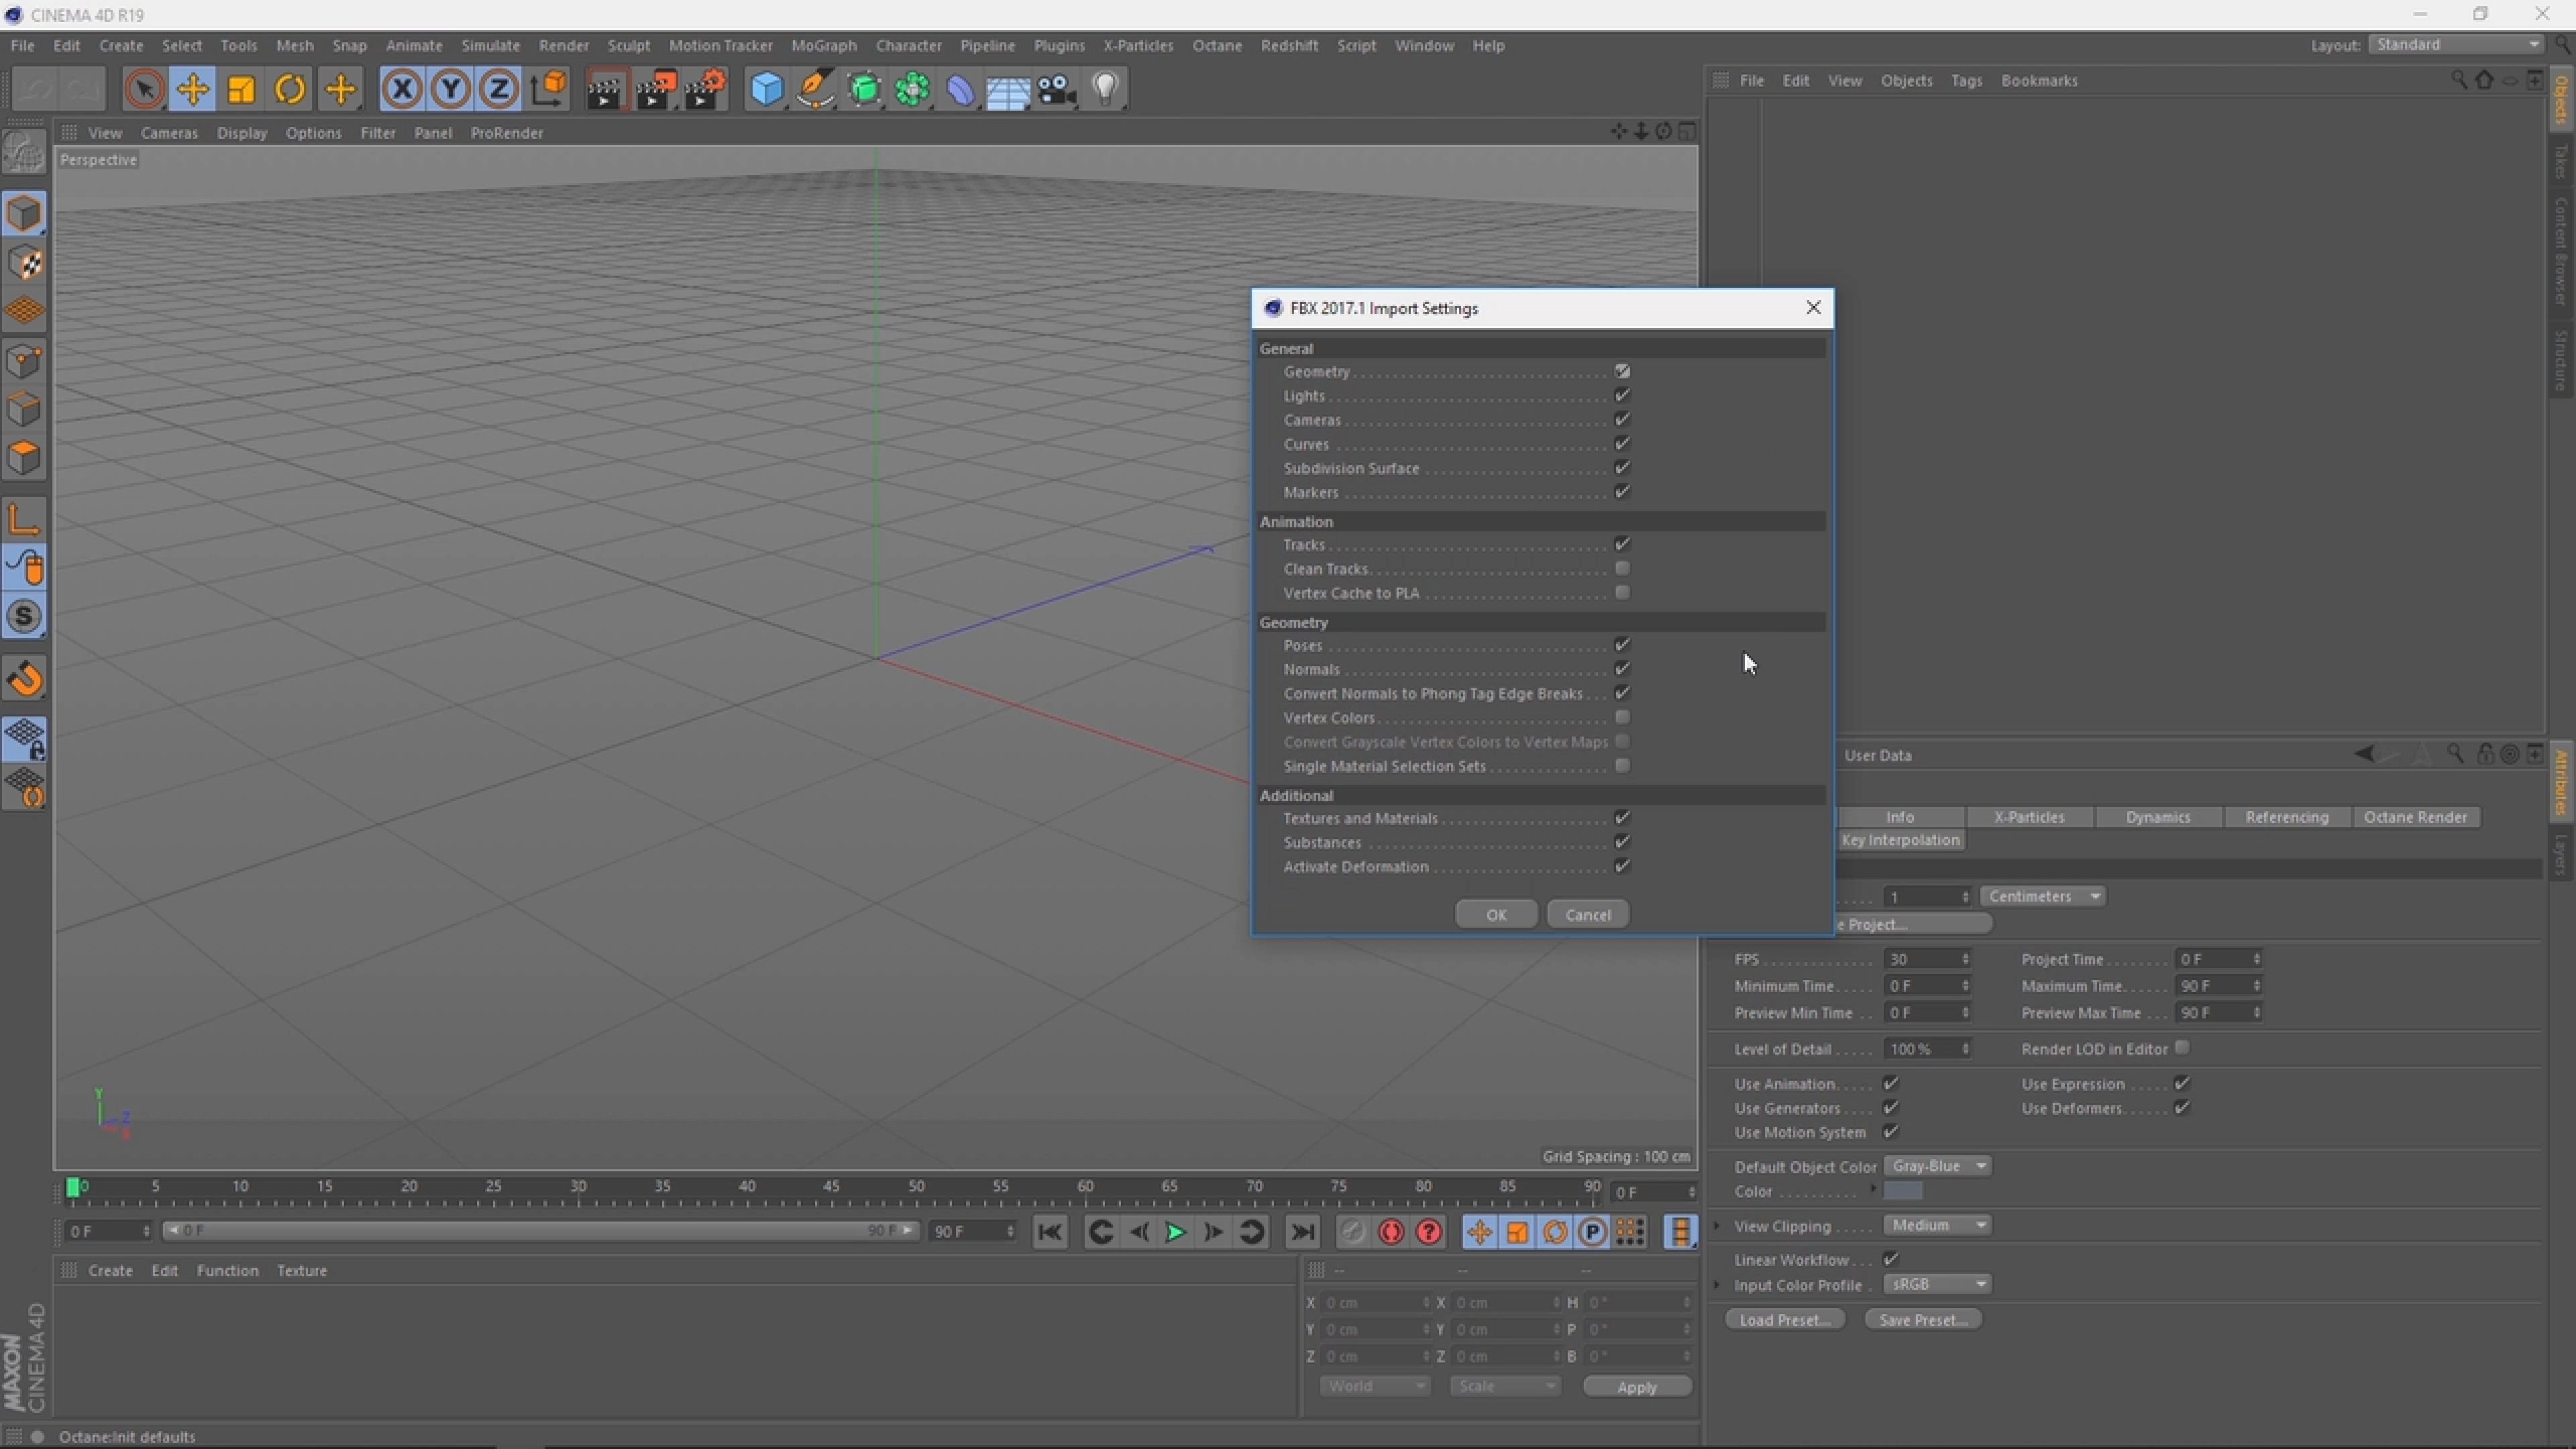The image size is (2576, 1449).
Task: Toggle the X axis lock icon
Action: tap(402, 90)
